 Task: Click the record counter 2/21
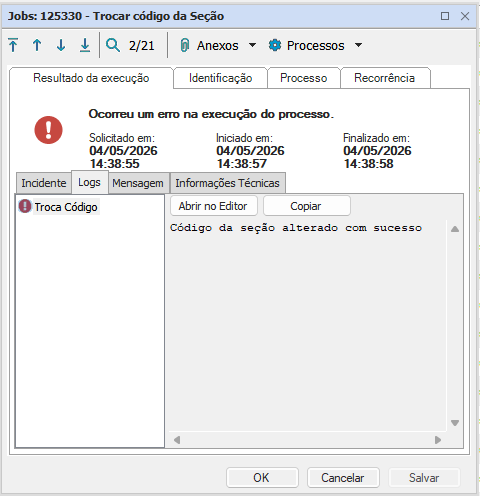(142, 46)
